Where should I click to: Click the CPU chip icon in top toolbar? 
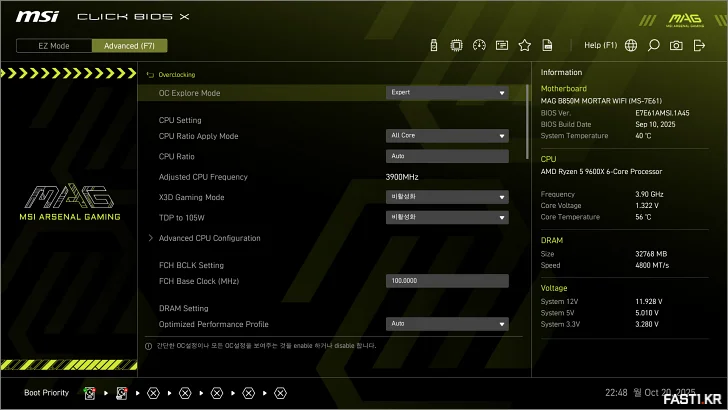click(x=456, y=45)
